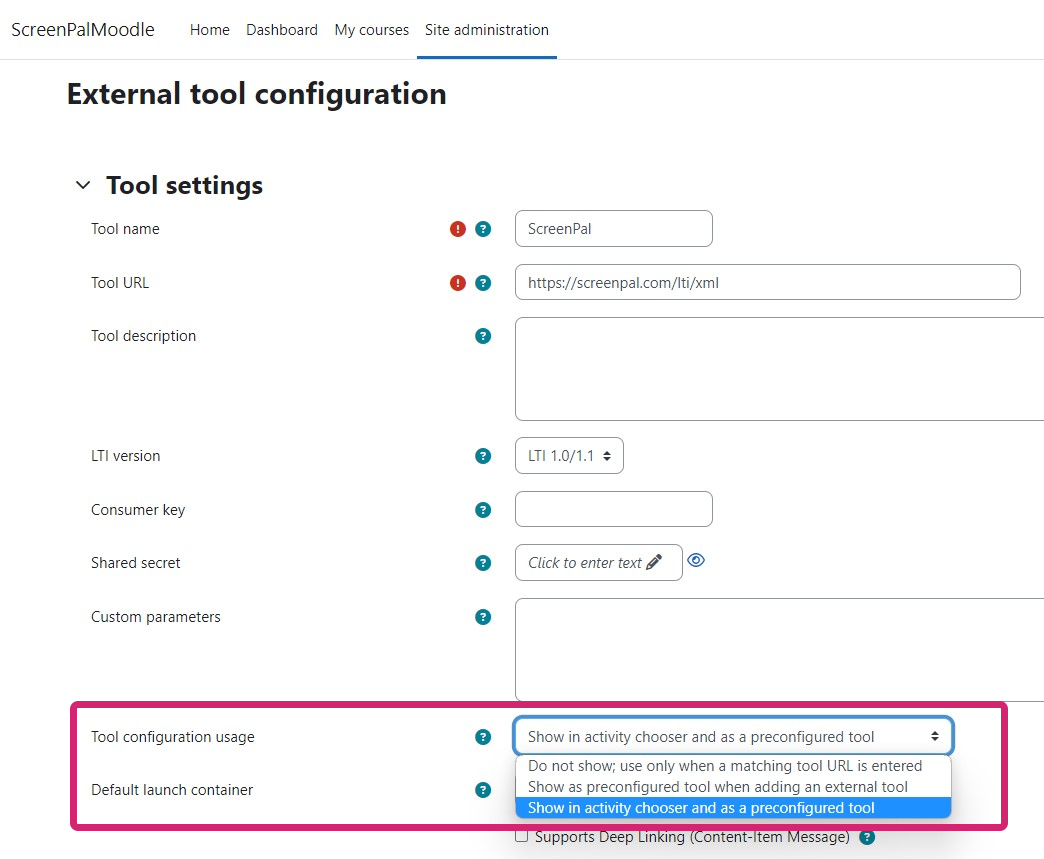Click the Consumer key input field

tap(614, 509)
